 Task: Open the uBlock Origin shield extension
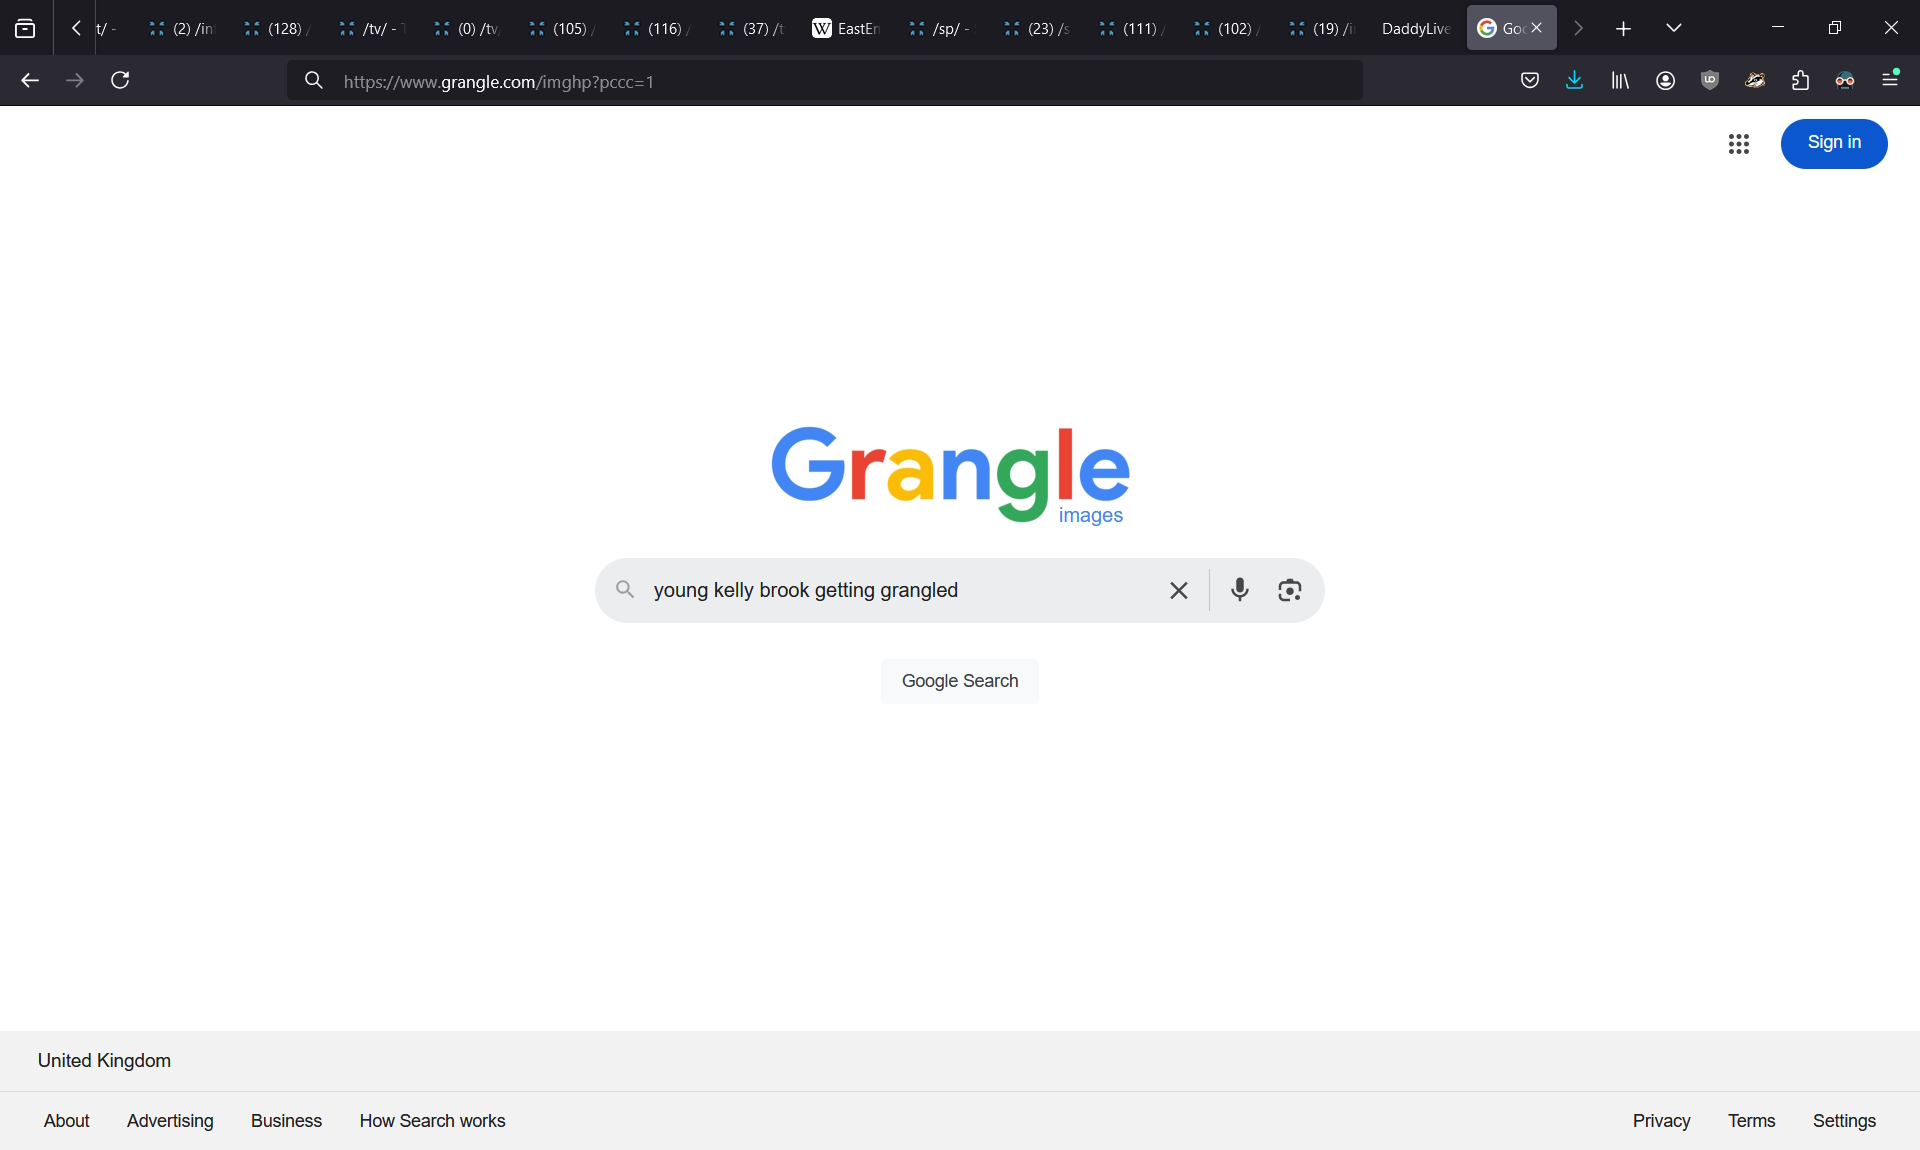(1710, 80)
